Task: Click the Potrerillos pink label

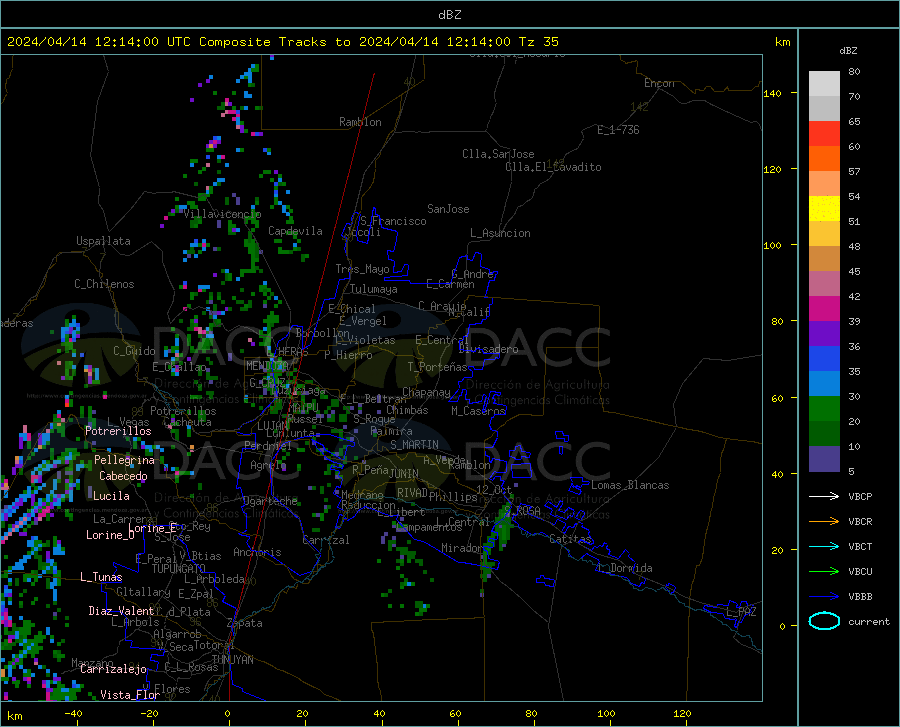Action: point(118,431)
